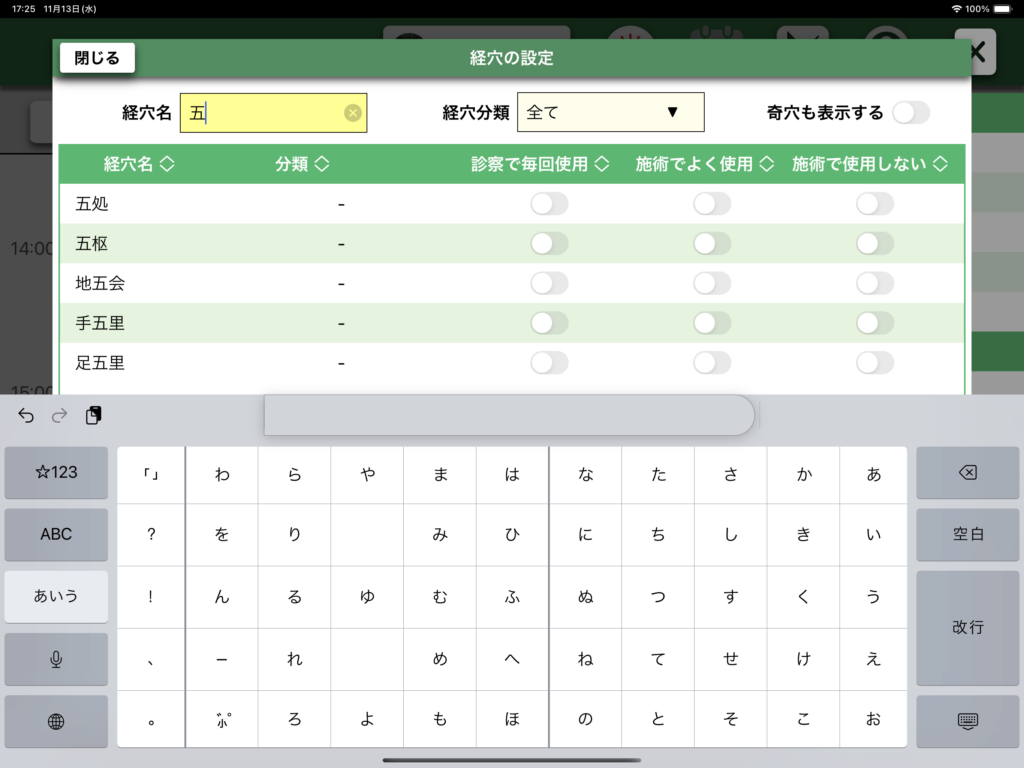Tap the undo arrow on keyboard toolbar

[x=26, y=415]
